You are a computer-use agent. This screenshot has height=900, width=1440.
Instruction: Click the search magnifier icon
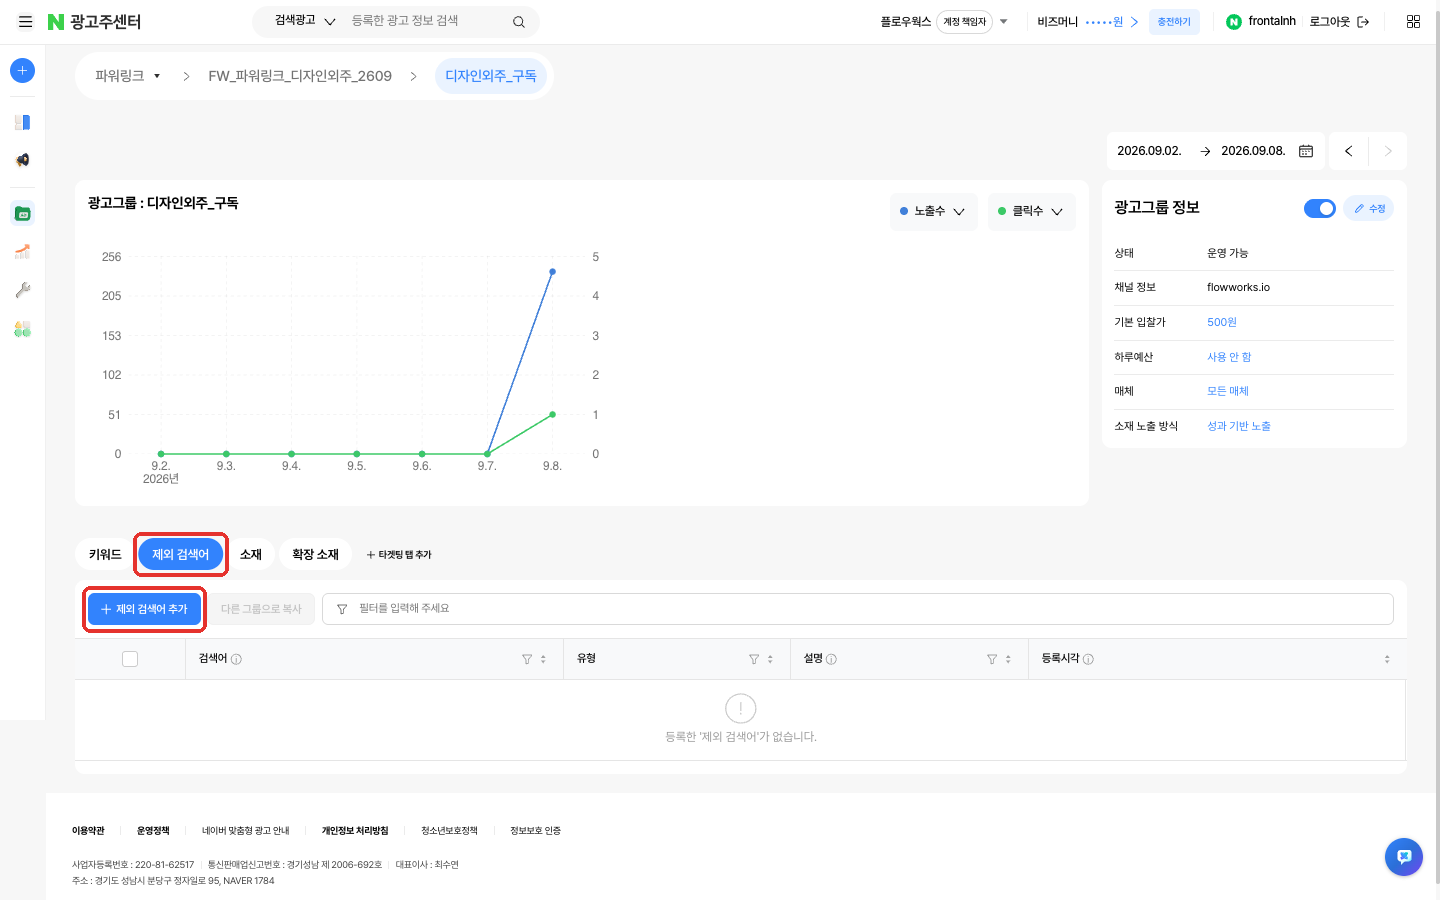[x=519, y=22]
